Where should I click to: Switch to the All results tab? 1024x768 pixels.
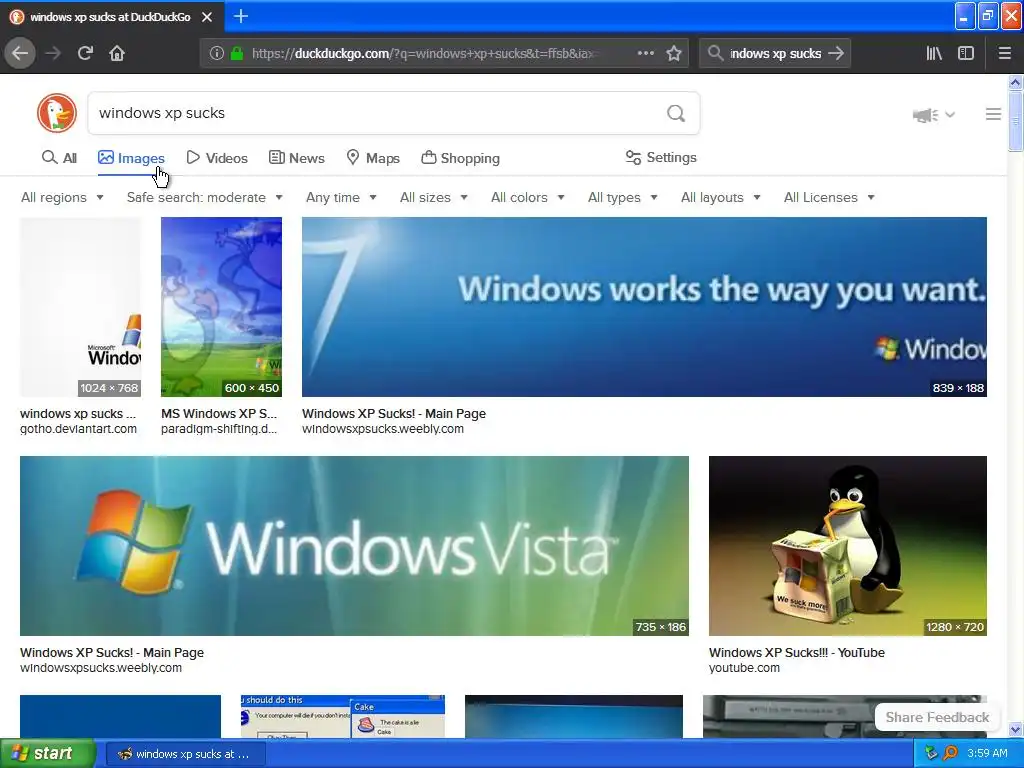(x=59, y=158)
